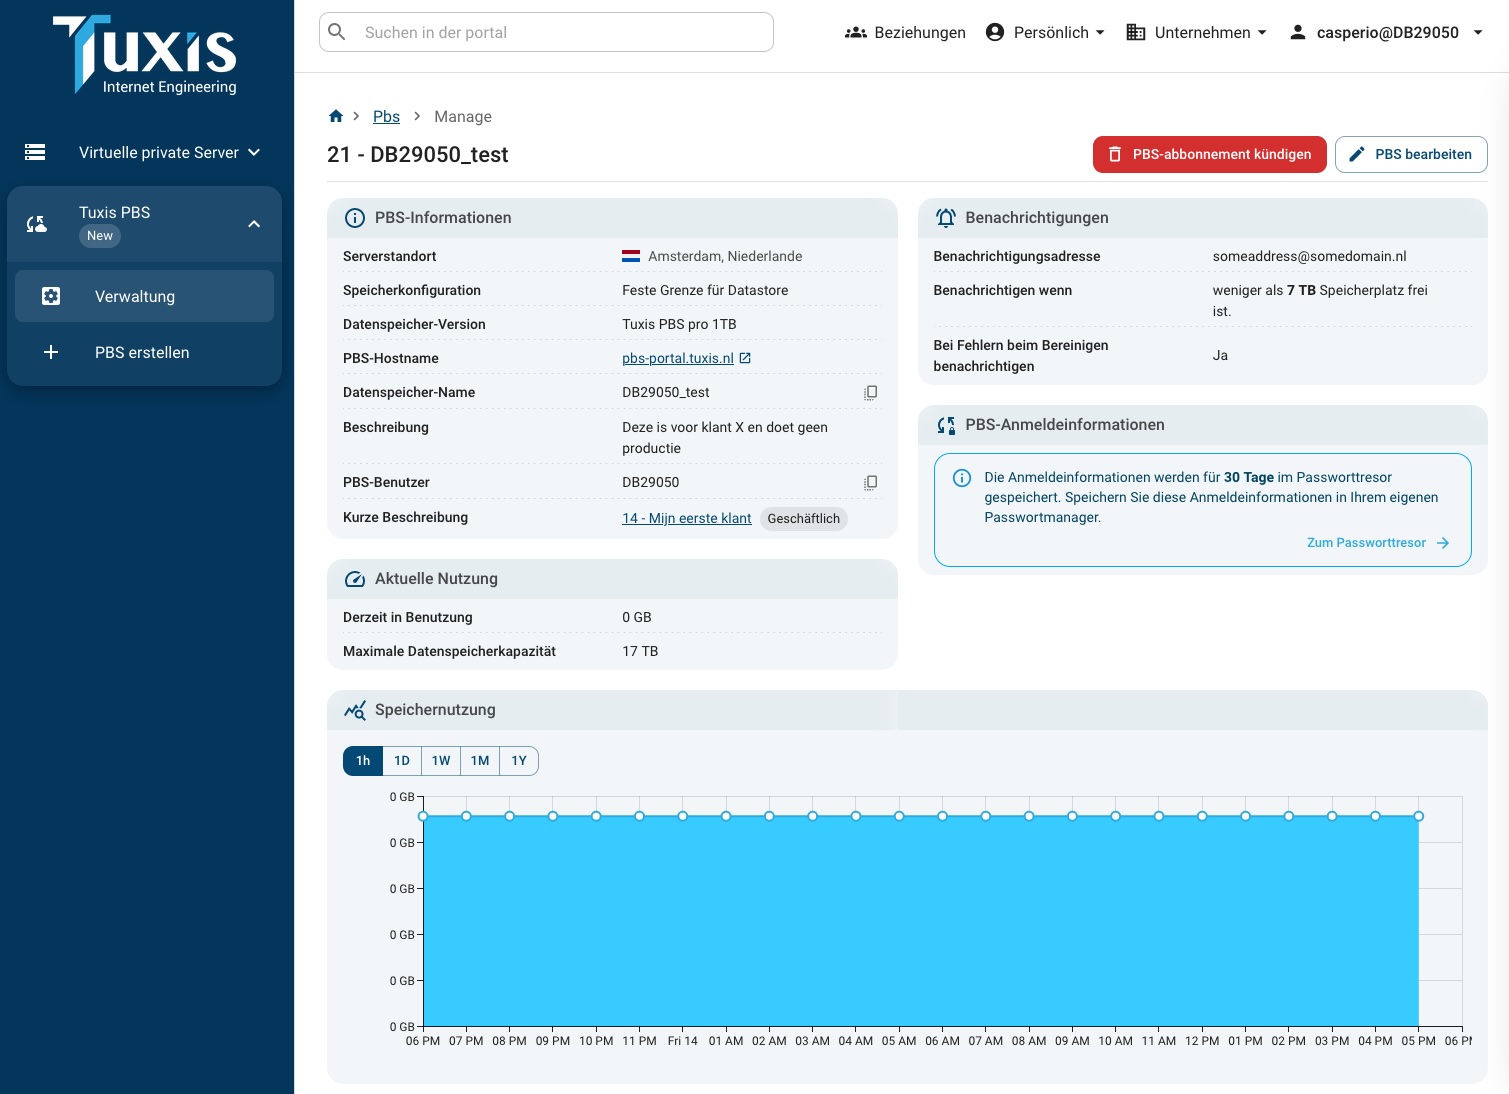Open the Beziehungen menu item
The image size is (1509, 1094).
tap(905, 32)
